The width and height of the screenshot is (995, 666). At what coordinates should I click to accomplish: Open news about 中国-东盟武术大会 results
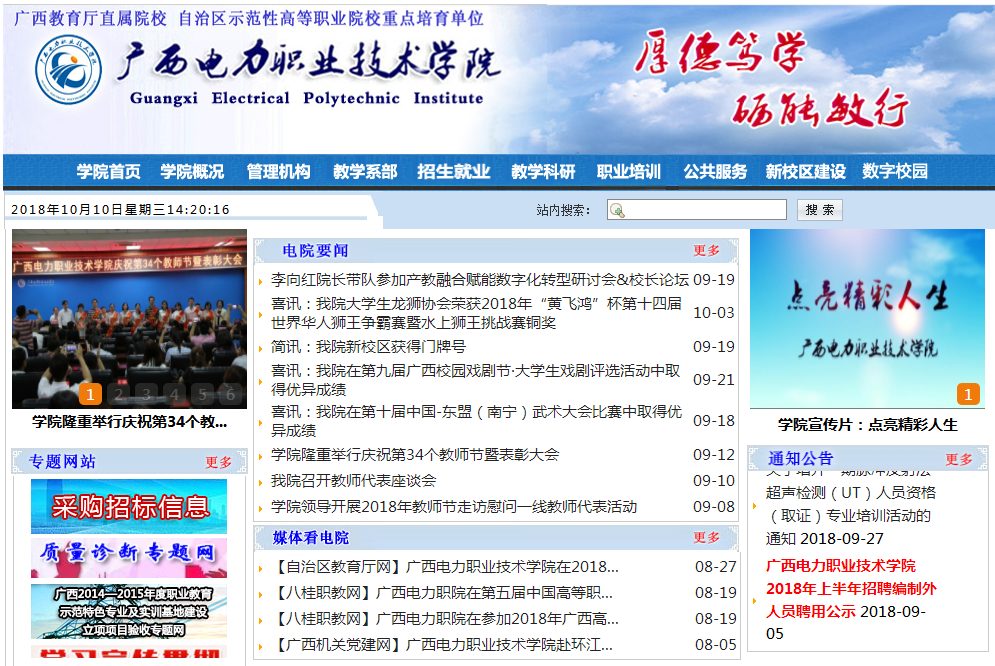pyautogui.click(x=477, y=421)
